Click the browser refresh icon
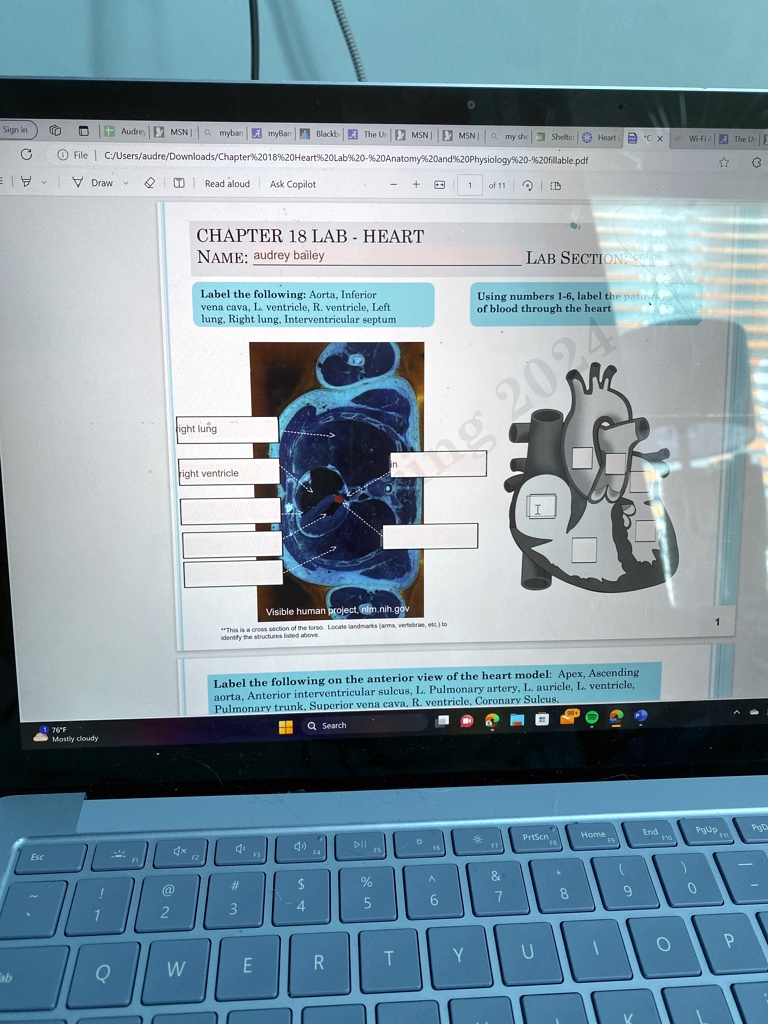Screen dimensions: 768x1024 tap(26, 155)
